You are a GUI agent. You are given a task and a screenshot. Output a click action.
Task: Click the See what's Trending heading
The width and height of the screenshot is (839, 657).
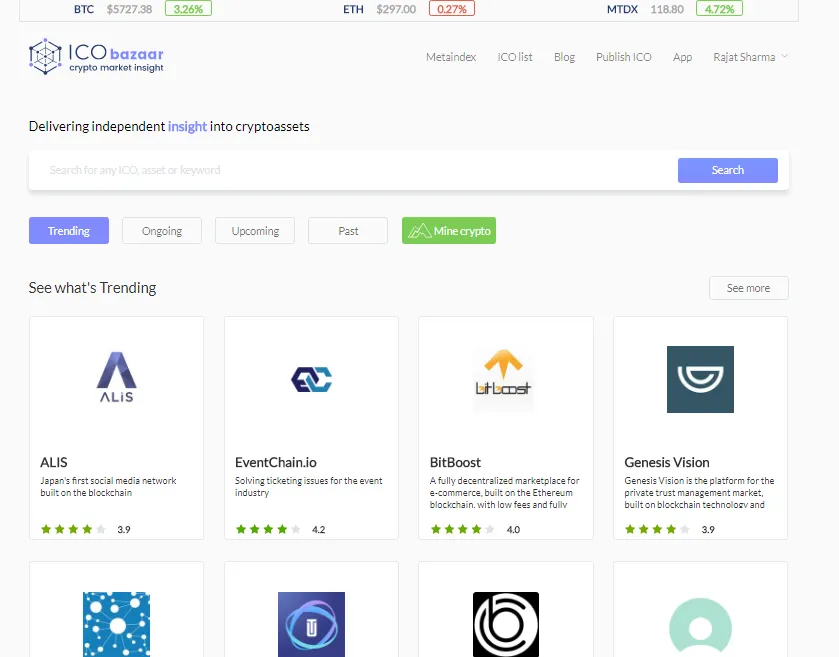tap(93, 288)
